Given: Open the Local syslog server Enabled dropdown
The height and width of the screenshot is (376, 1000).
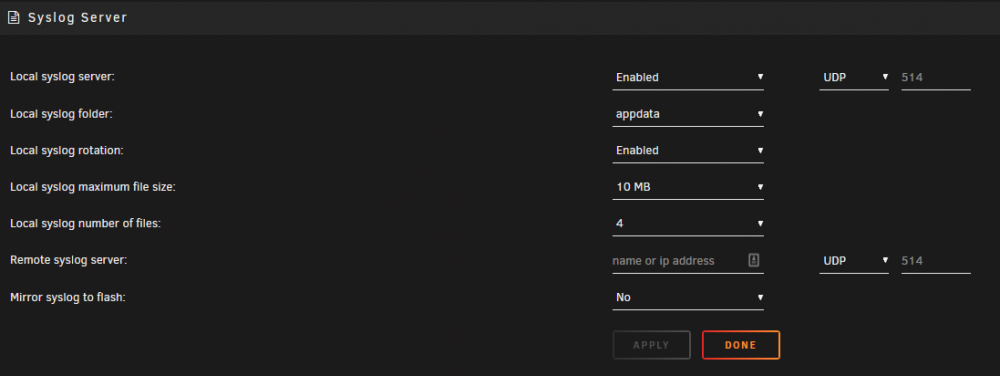Looking at the screenshot, I should click(688, 77).
